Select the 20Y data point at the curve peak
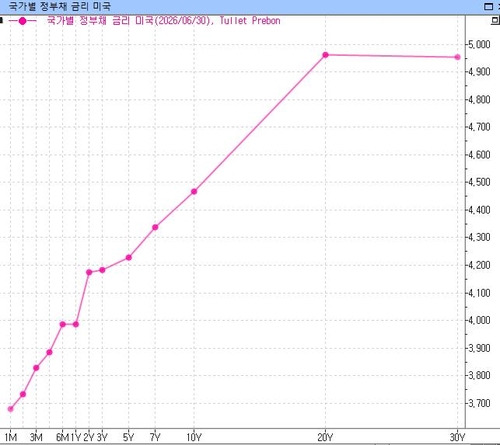This screenshot has width=500, height=445. (325, 55)
